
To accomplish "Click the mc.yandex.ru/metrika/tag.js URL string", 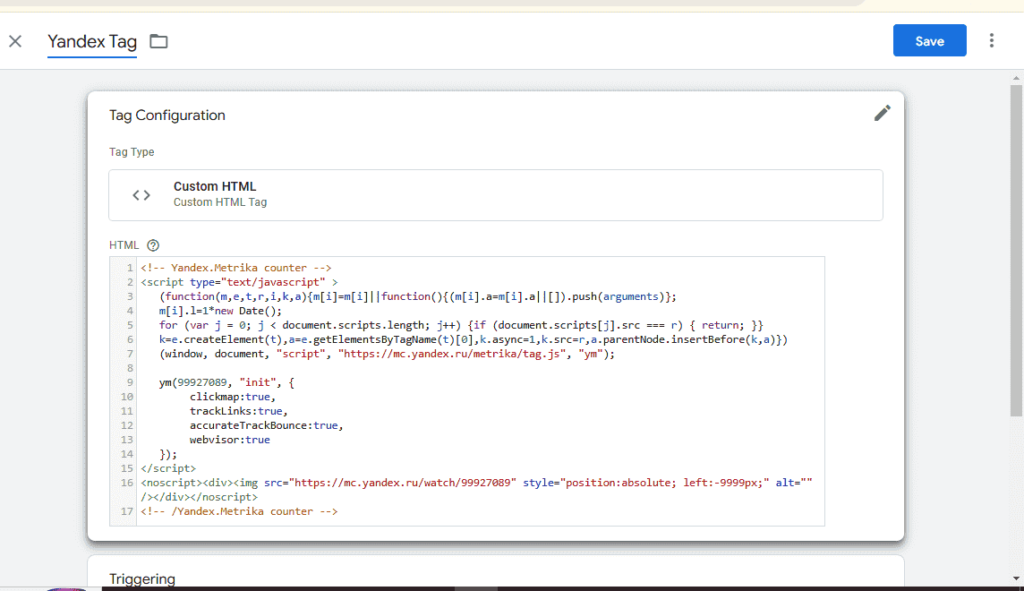I will pos(452,354).
